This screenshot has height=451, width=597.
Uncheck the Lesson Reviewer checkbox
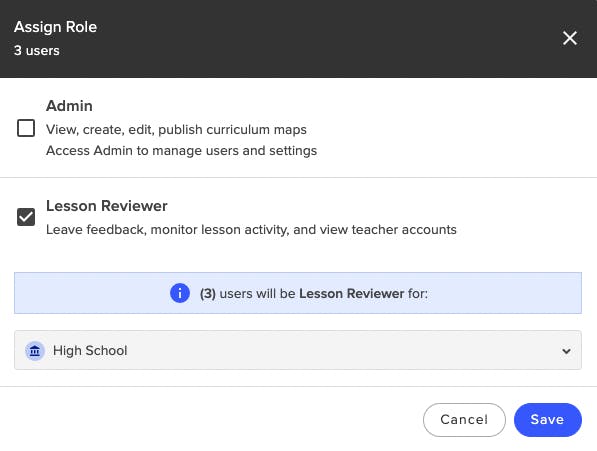pos(26,217)
